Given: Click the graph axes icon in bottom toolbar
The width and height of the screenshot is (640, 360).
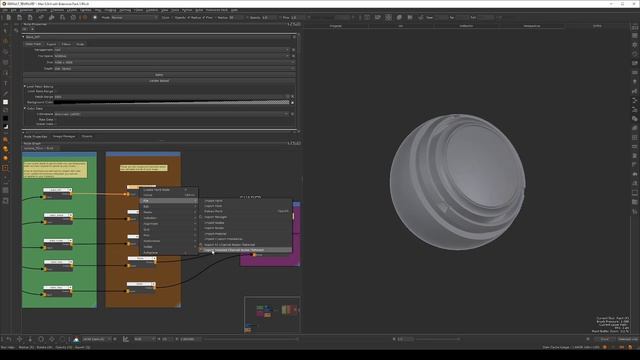Looking at the screenshot, I should (x=126, y=339).
